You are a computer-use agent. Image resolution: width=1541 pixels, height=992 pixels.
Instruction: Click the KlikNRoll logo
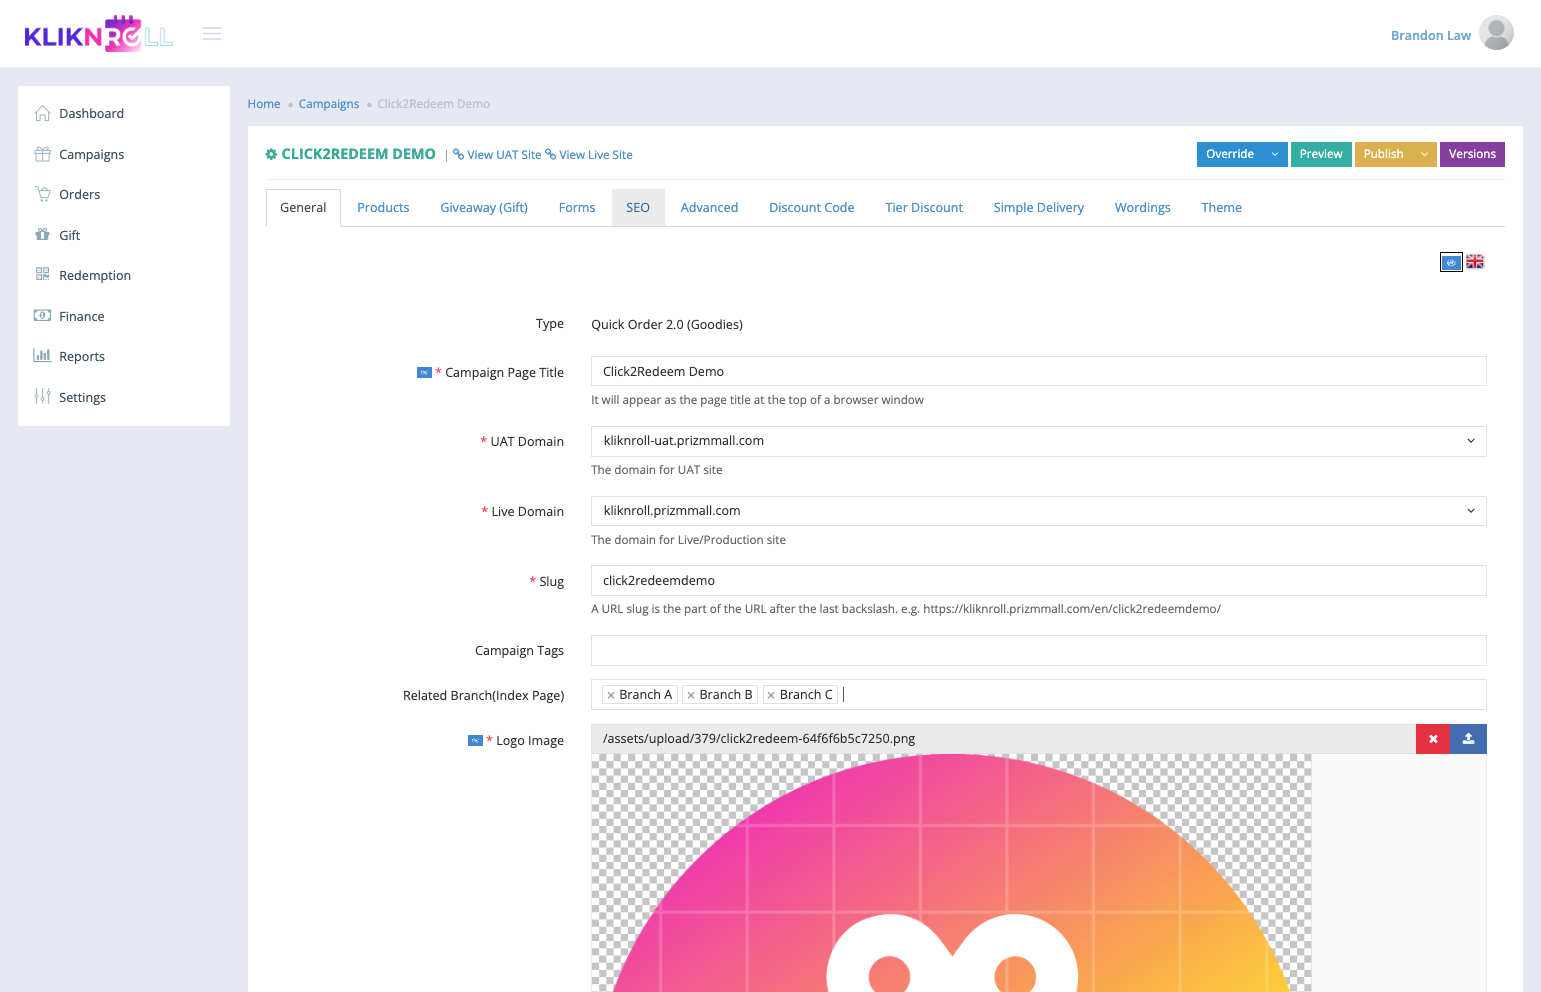click(x=99, y=34)
